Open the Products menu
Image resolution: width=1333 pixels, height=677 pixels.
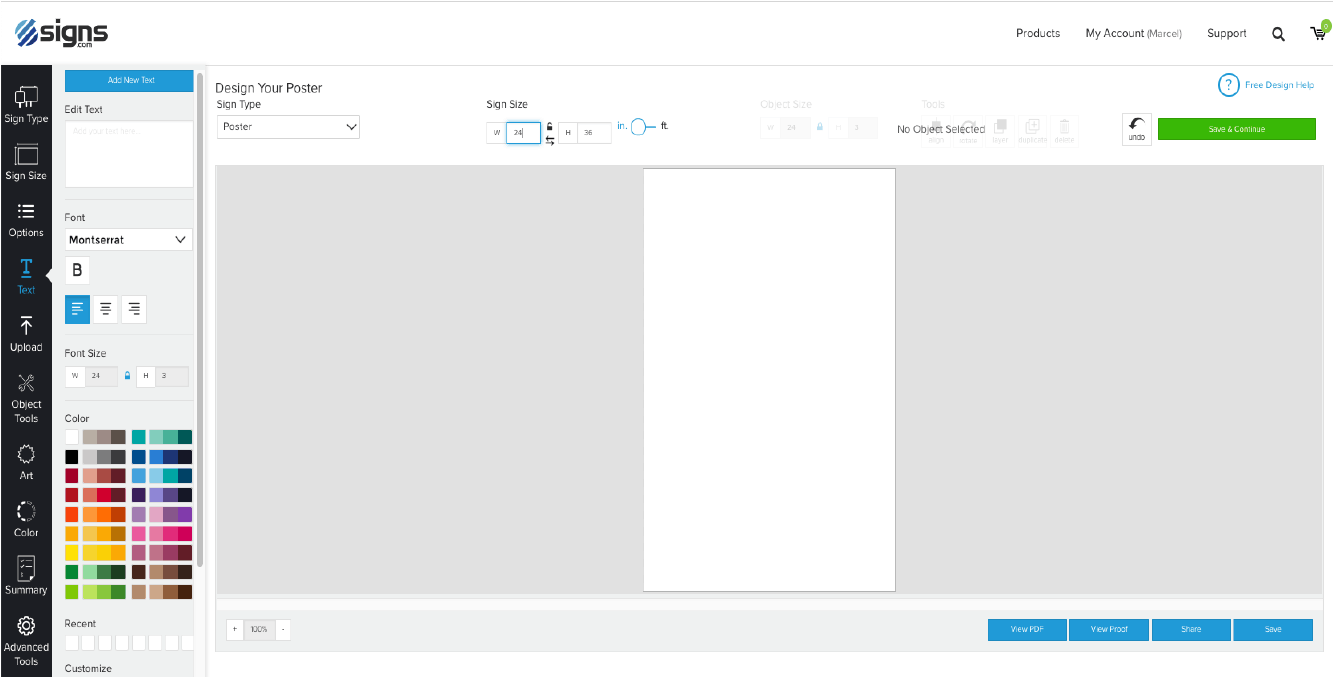click(1037, 34)
